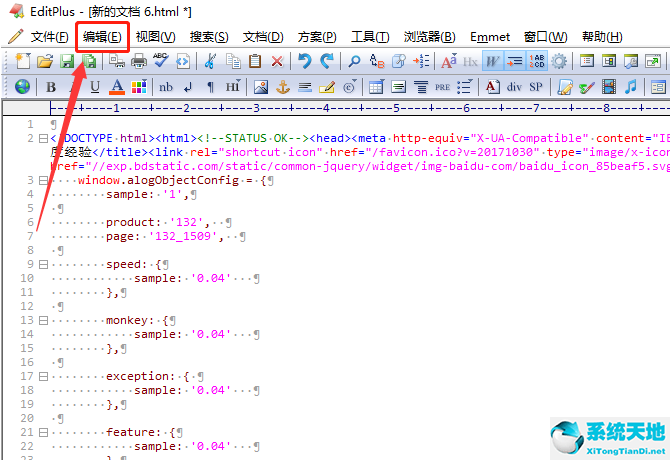This screenshot has height=460, width=670.
Task: Toggle Line Numbers display button
Action: (x=537, y=62)
